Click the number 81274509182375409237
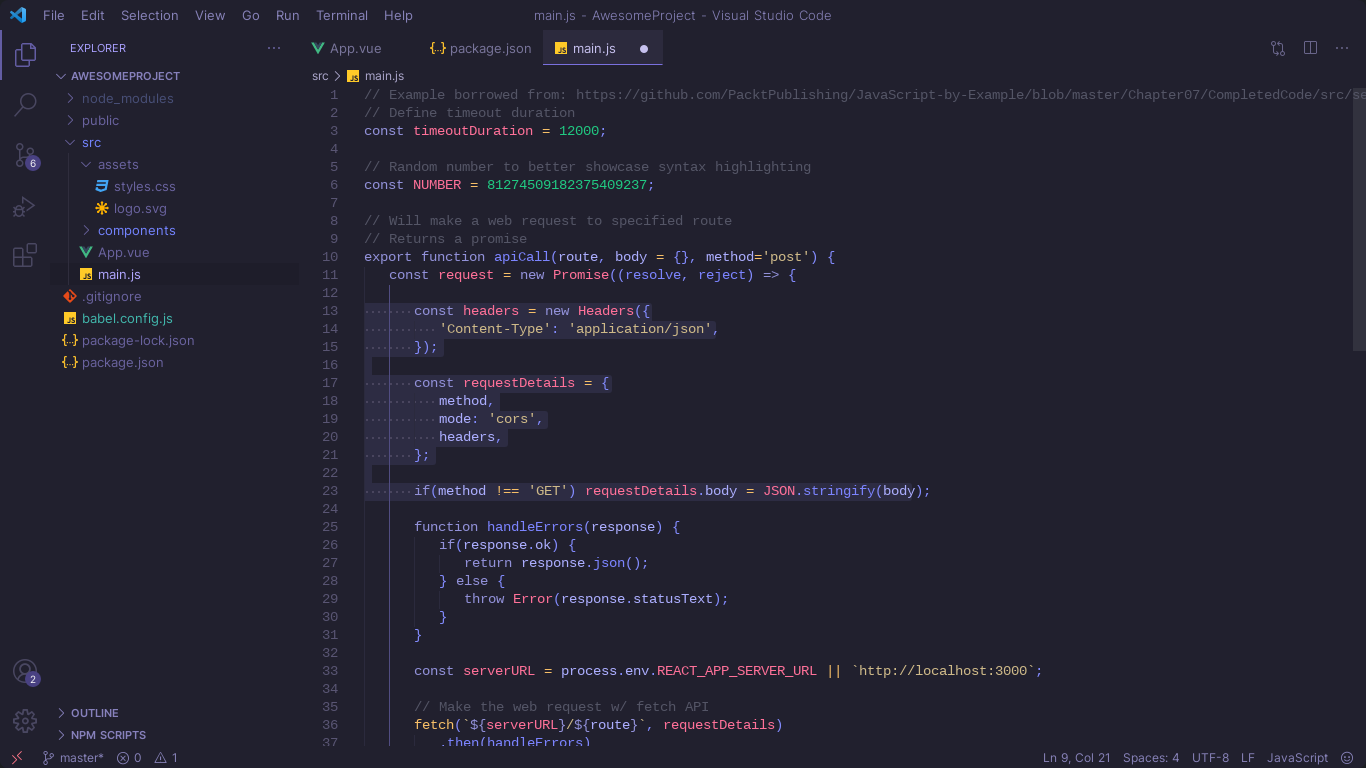This screenshot has width=1366, height=768. (x=568, y=185)
